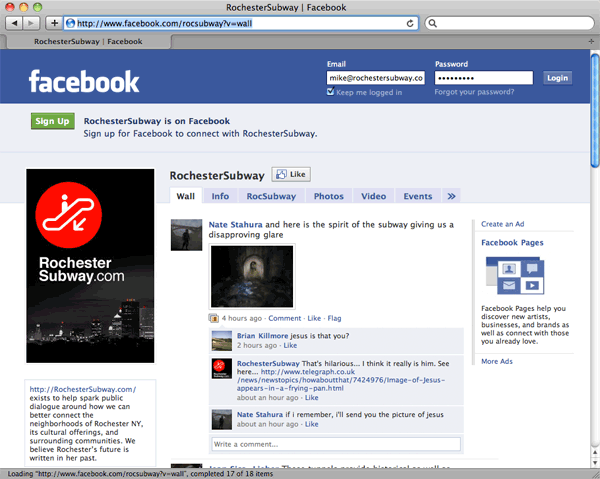Switch to the Info tab
Screen dimensions: 600x479
pos(220,196)
